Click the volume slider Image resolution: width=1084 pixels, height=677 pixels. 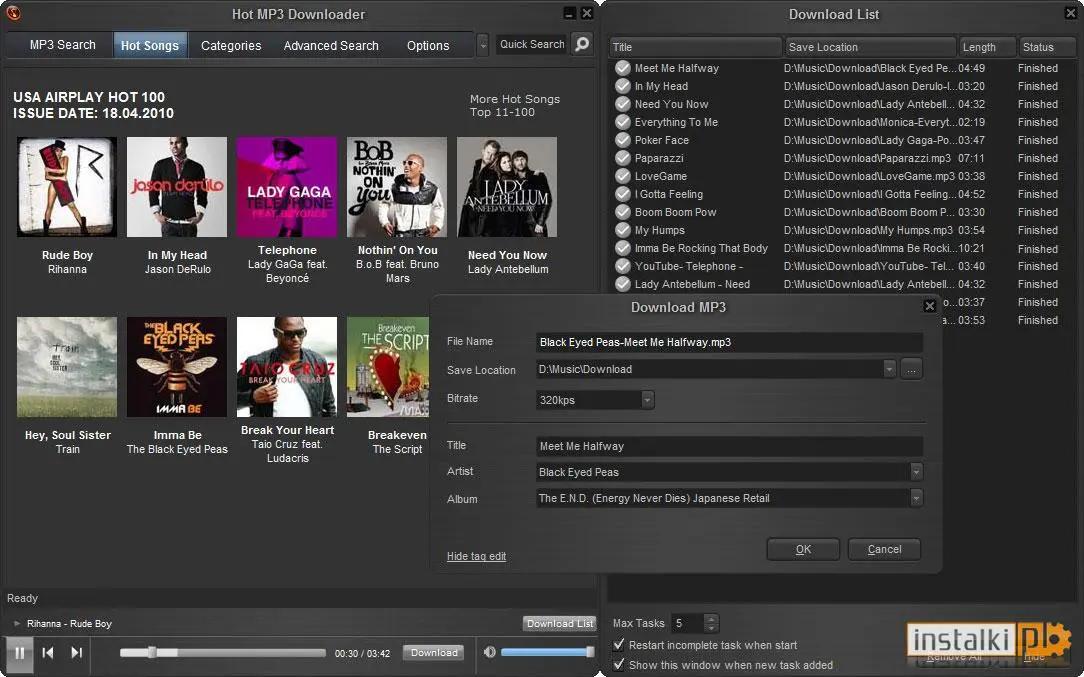(x=547, y=652)
